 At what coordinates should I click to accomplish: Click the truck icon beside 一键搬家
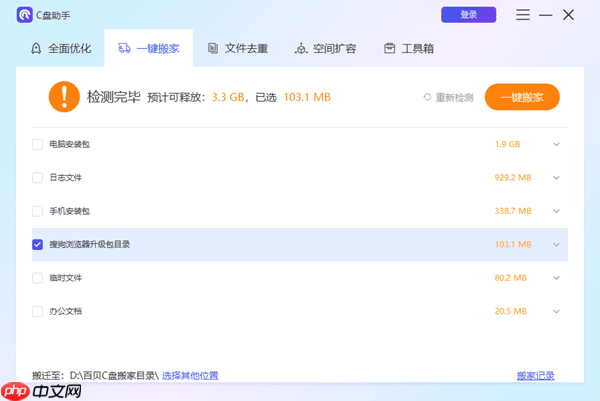pos(124,48)
